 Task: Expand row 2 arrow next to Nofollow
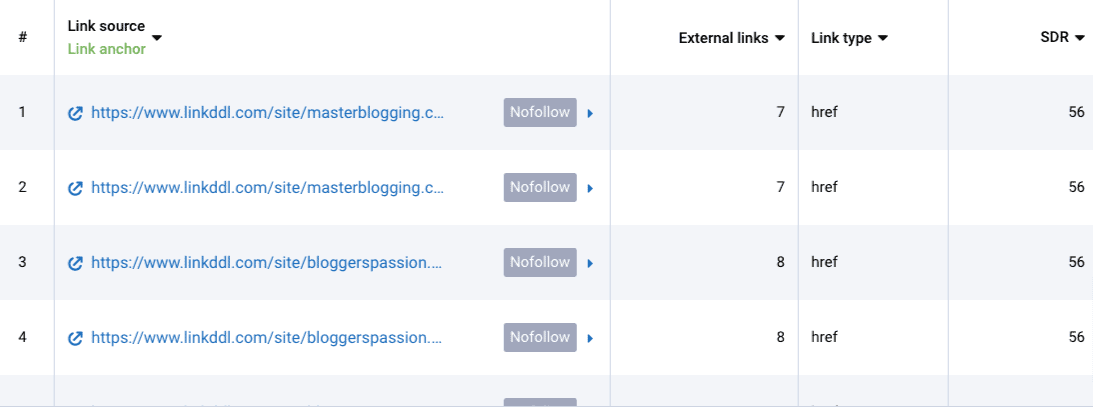tap(590, 188)
